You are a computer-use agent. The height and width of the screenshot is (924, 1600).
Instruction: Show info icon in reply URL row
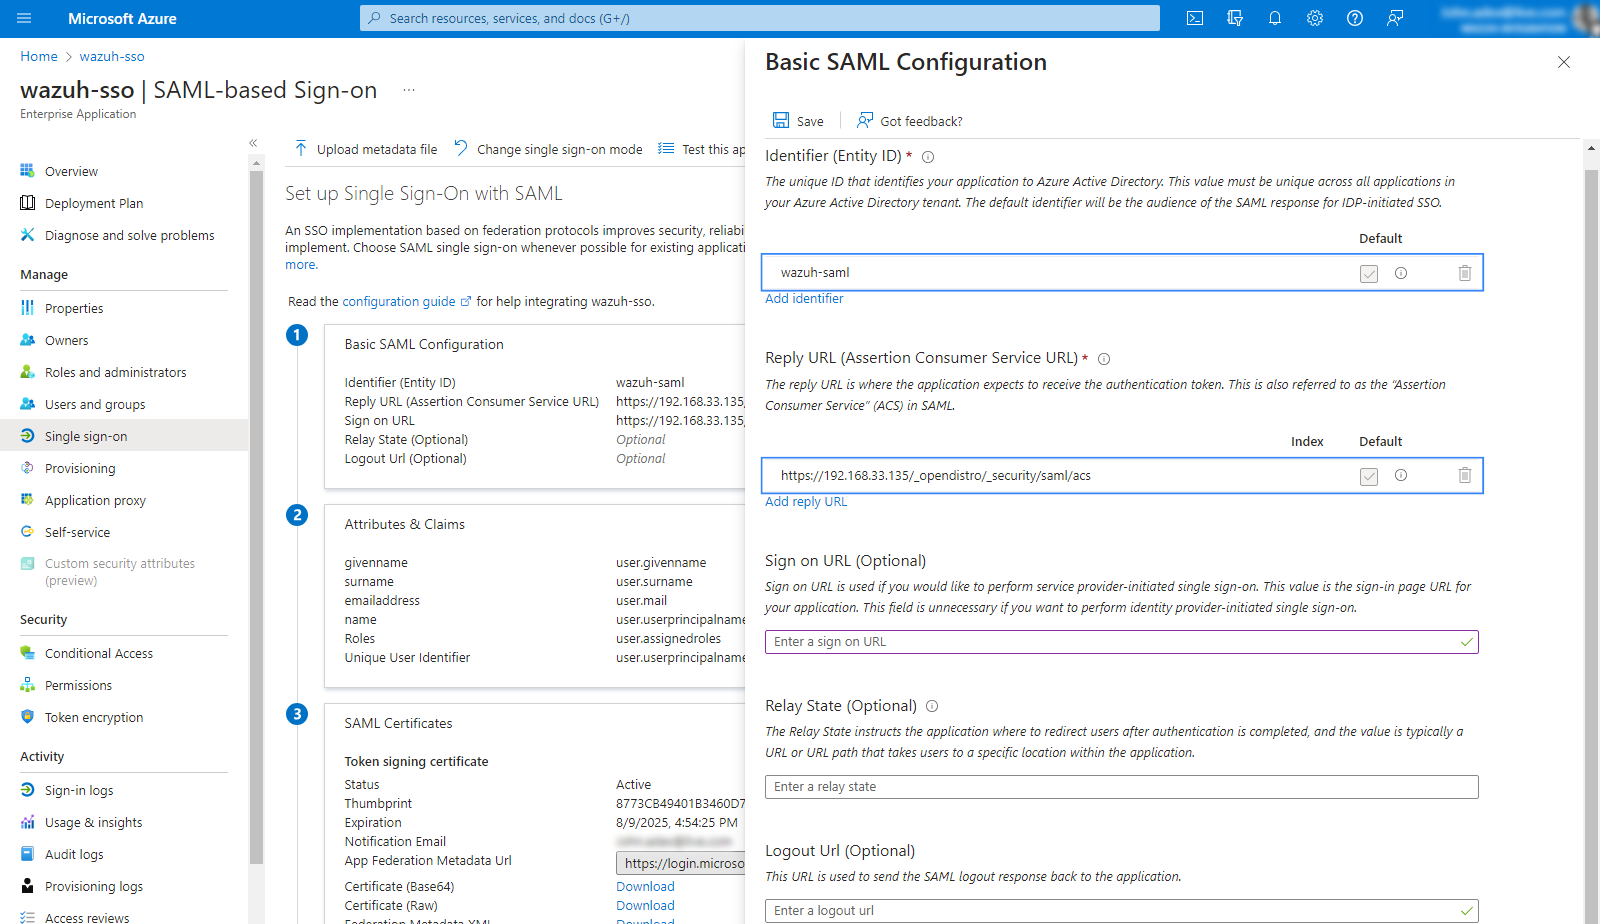pos(1401,476)
